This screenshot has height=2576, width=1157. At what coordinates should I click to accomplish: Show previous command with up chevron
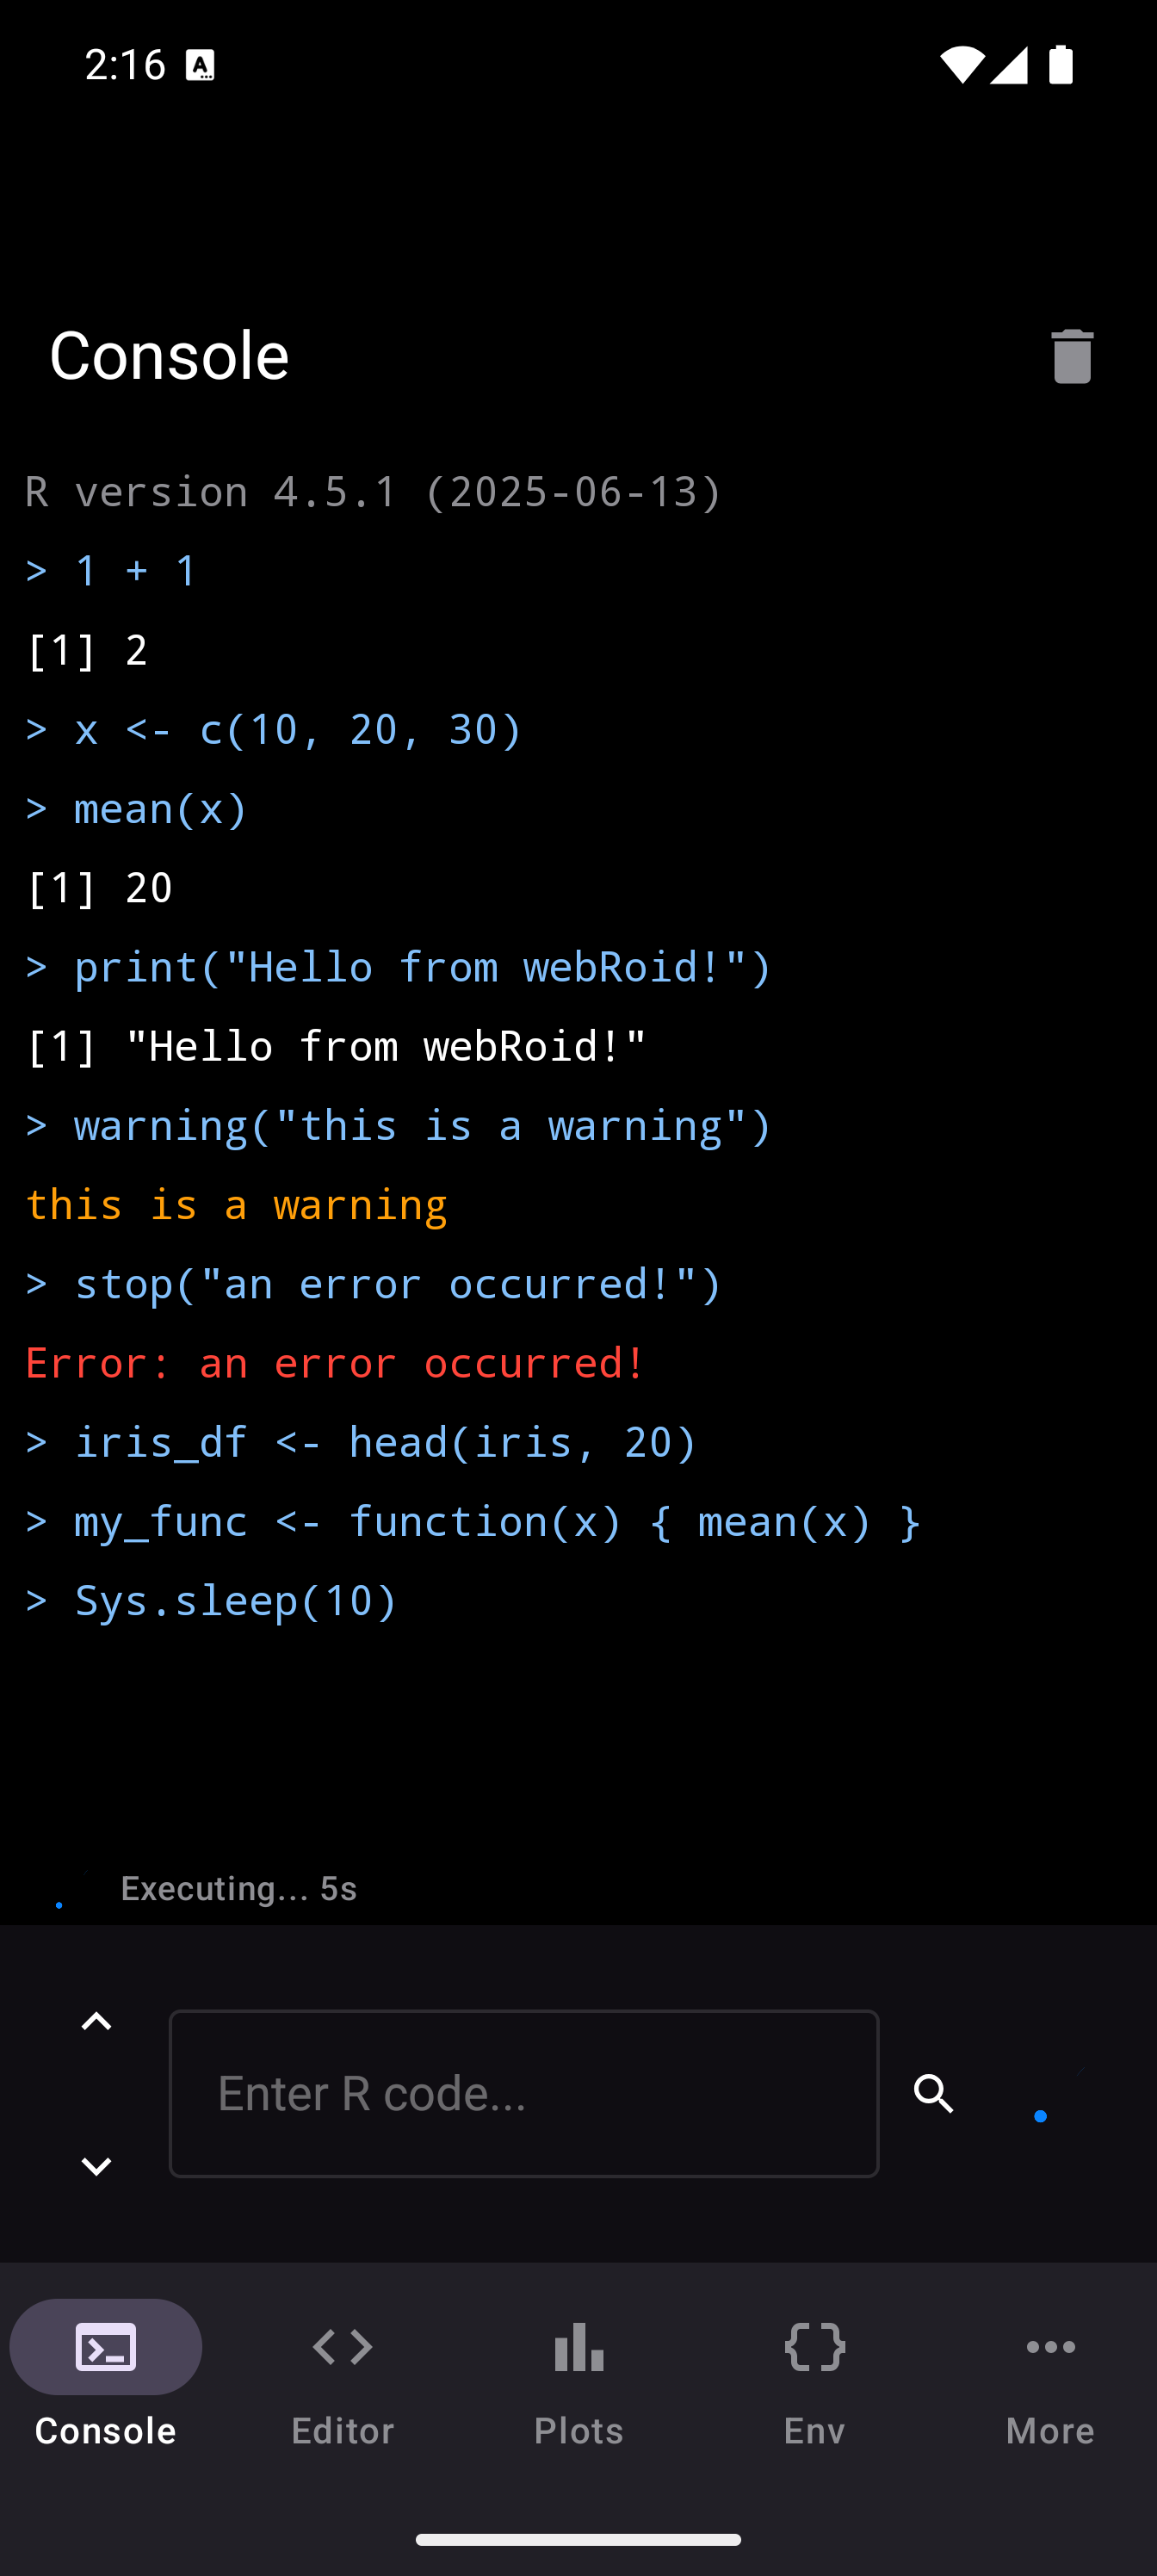[96, 2021]
